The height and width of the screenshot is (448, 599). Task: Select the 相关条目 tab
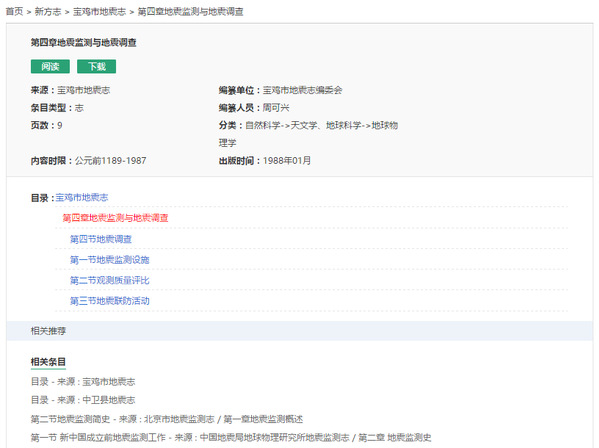pyautogui.click(x=48, y=362)
